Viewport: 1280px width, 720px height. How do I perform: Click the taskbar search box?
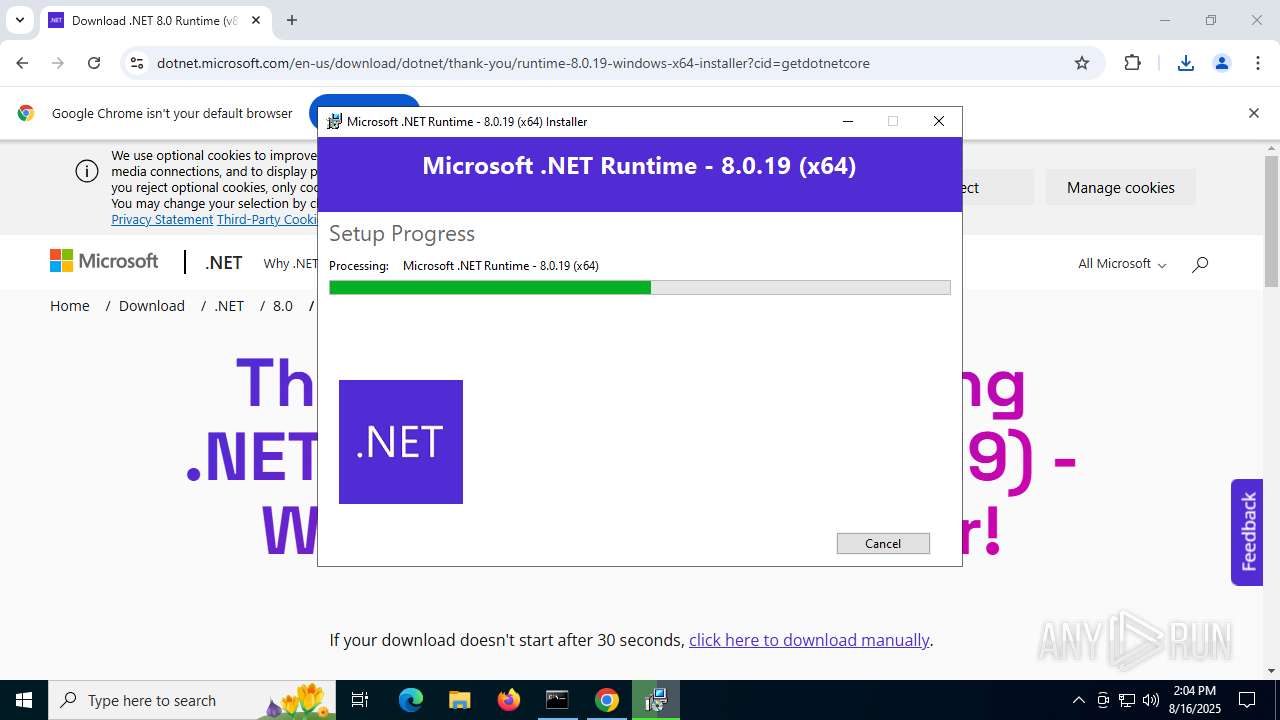[192, 700]
